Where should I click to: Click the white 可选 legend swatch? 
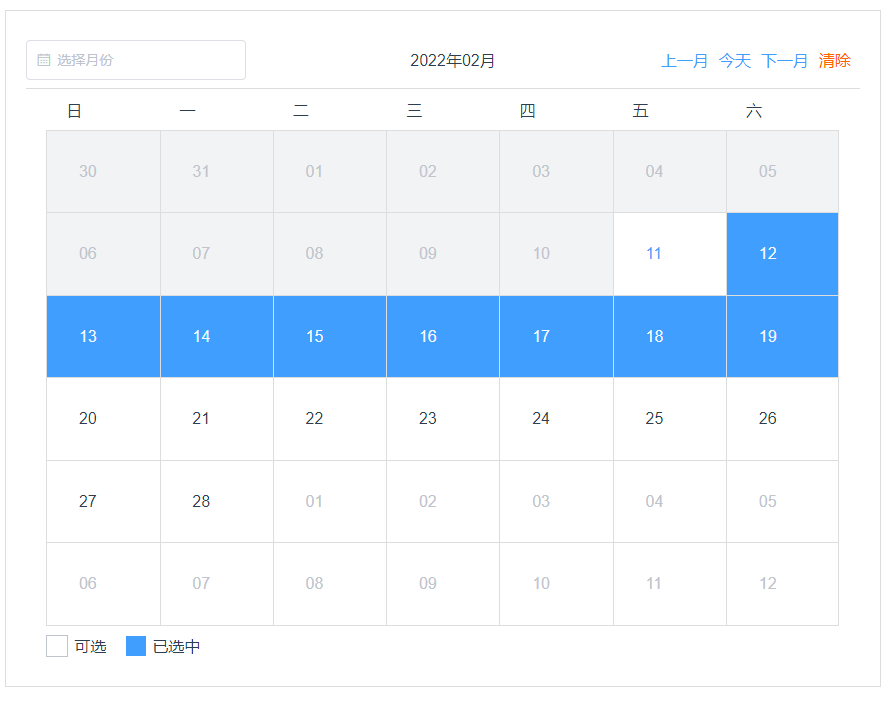[x=57, y=646]
